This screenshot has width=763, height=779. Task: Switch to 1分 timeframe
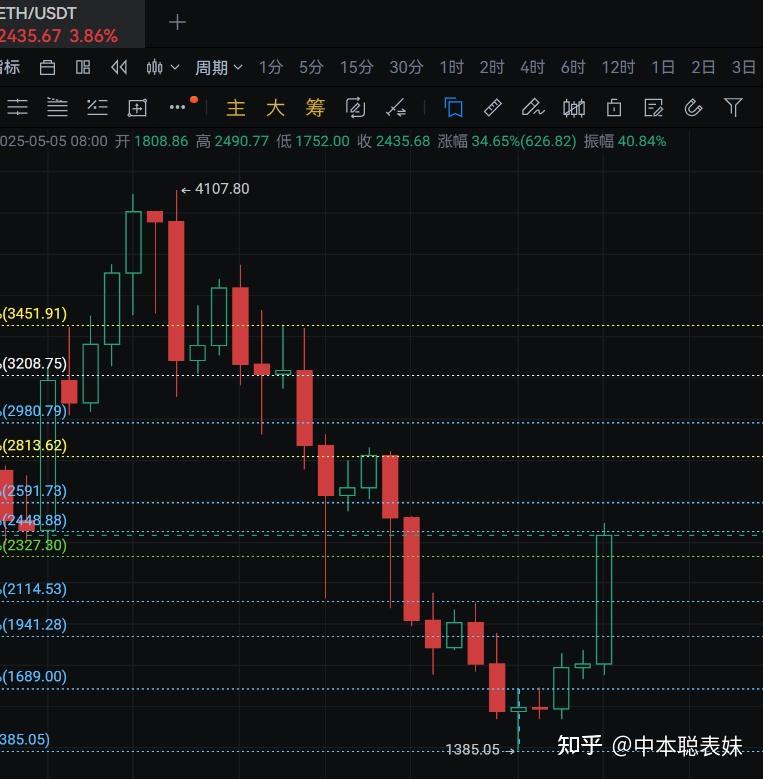click(271, 67)
